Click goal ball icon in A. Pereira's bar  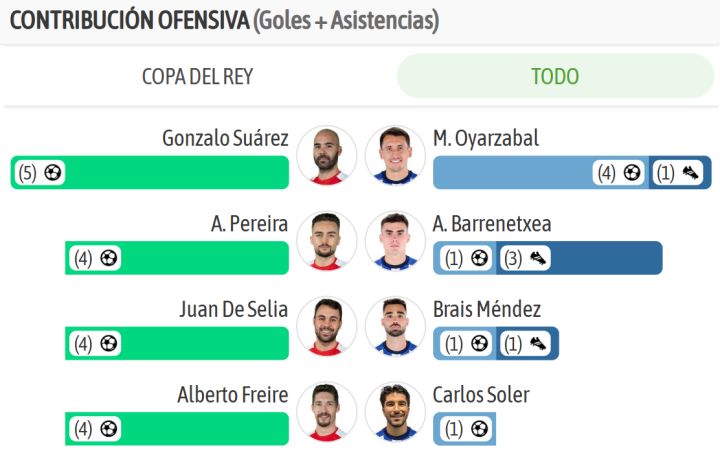[x=109, y=258]
